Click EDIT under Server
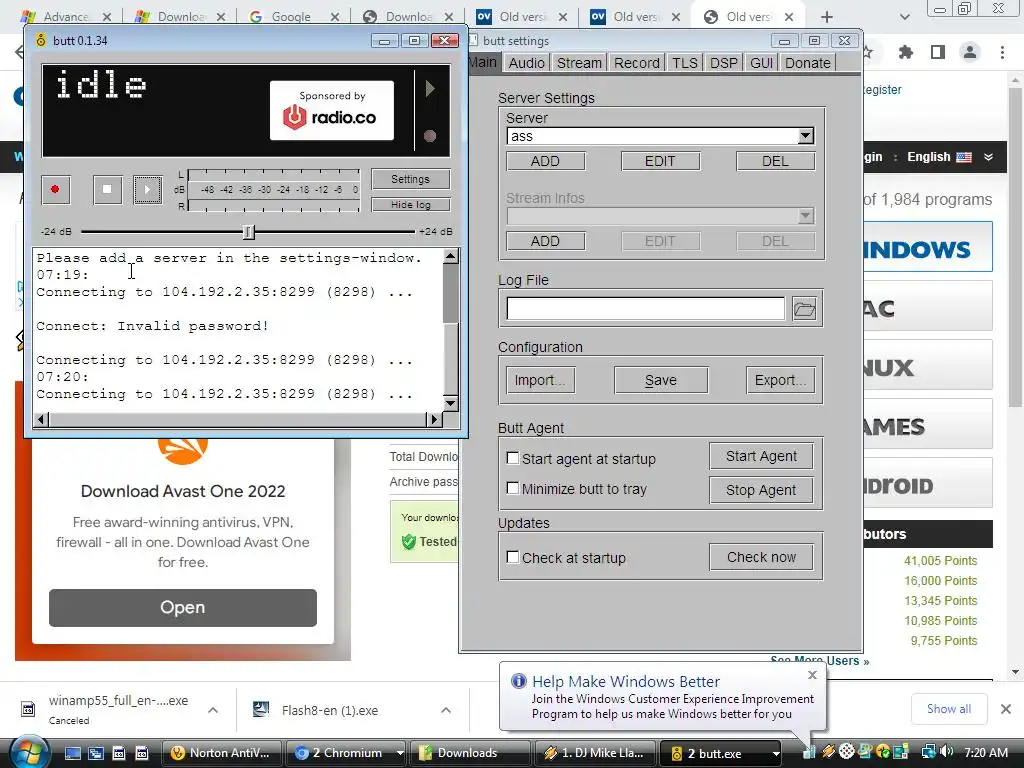 click(x=660, y=161)
